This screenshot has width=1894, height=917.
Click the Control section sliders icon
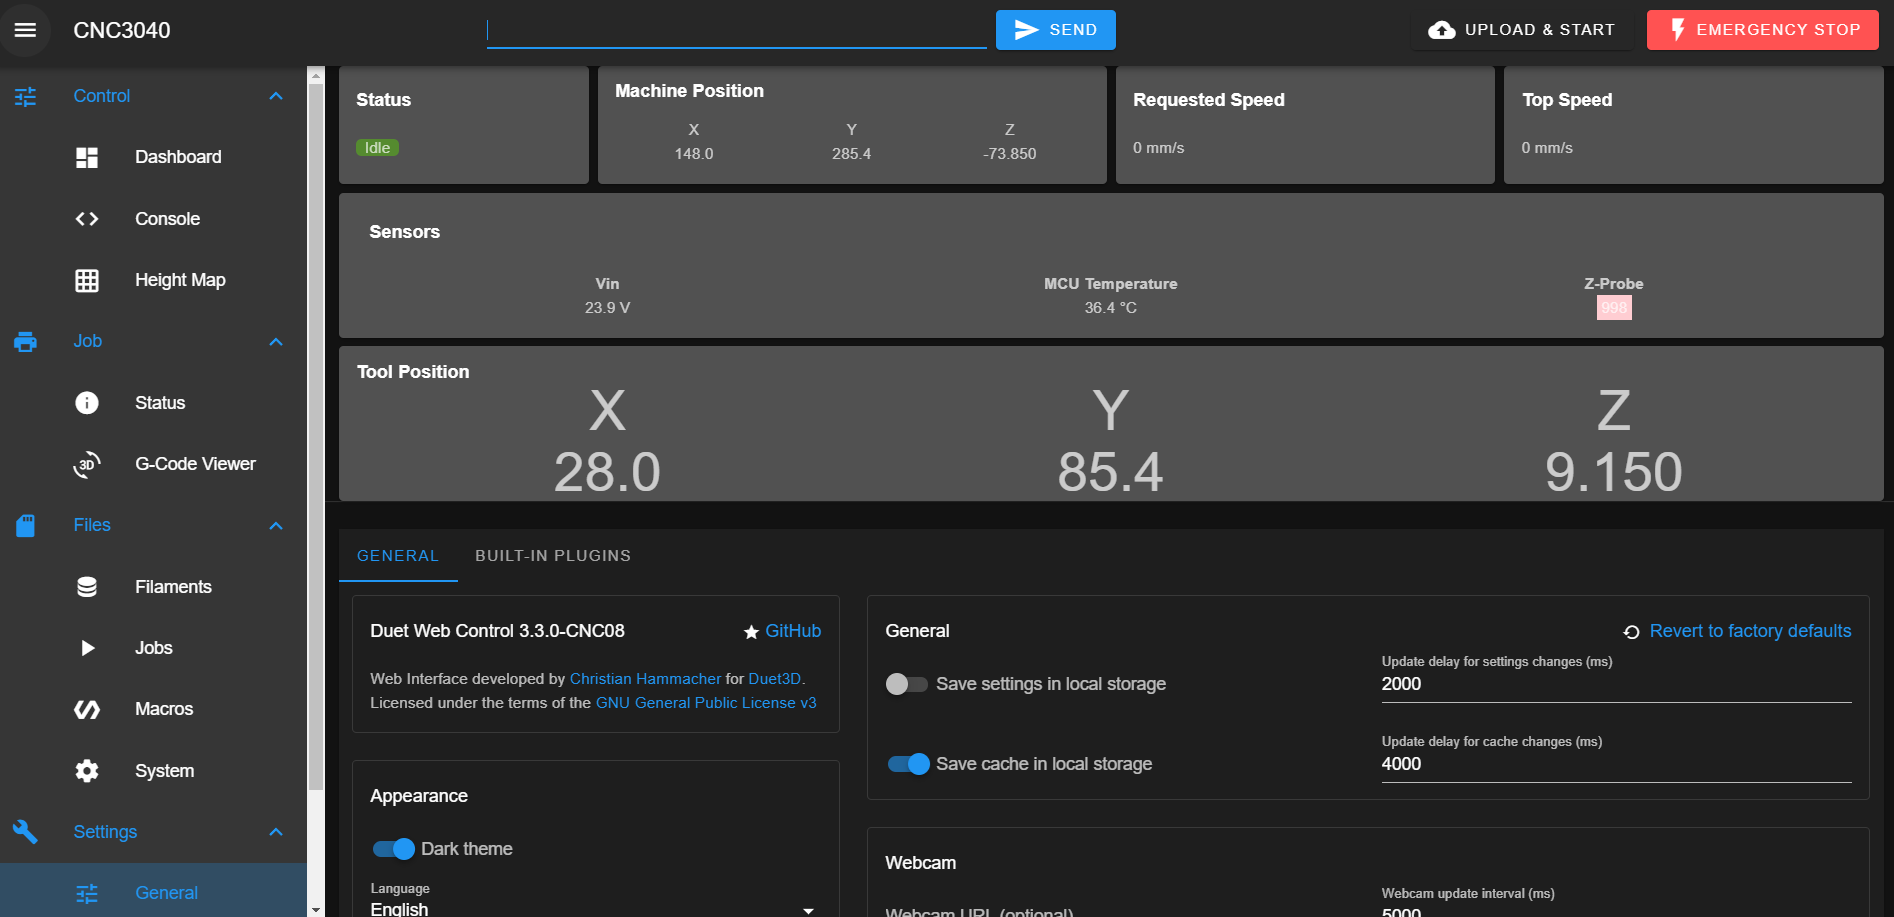tap(25, 97)
